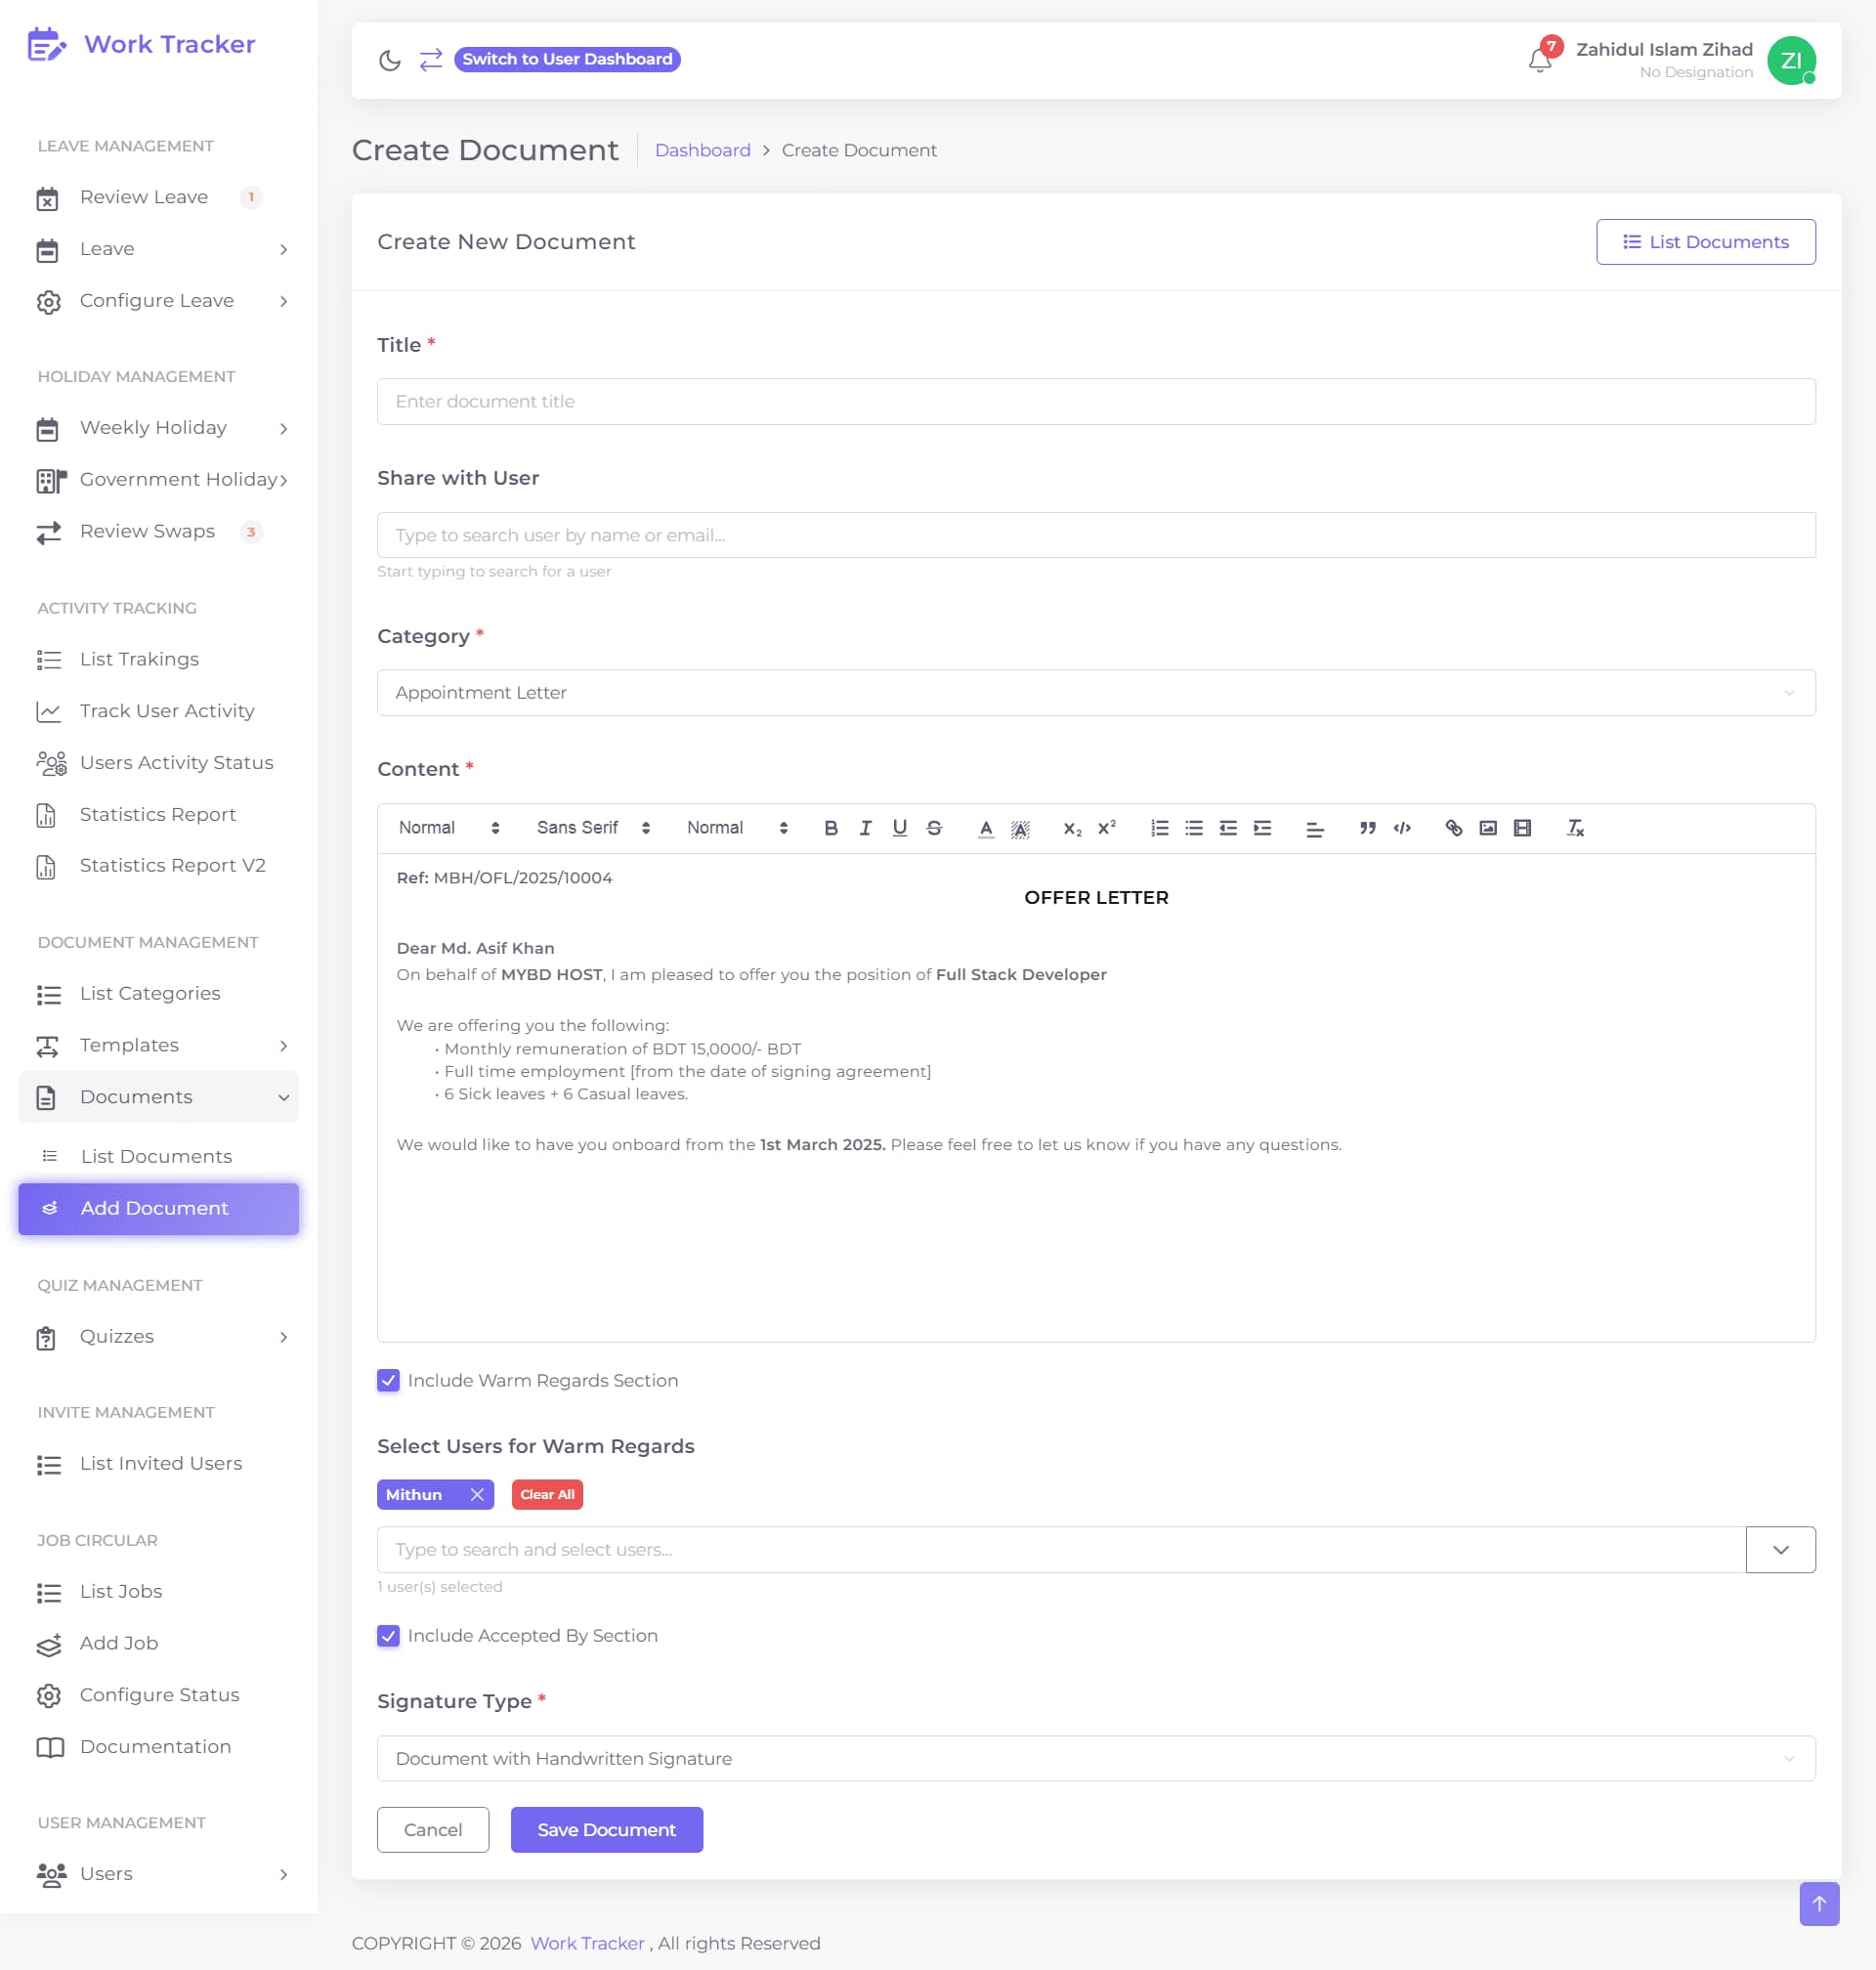Viewport: 1876px width, 1970px height.
Task: Insert blockquote
Action: [x=1367, y=828]
